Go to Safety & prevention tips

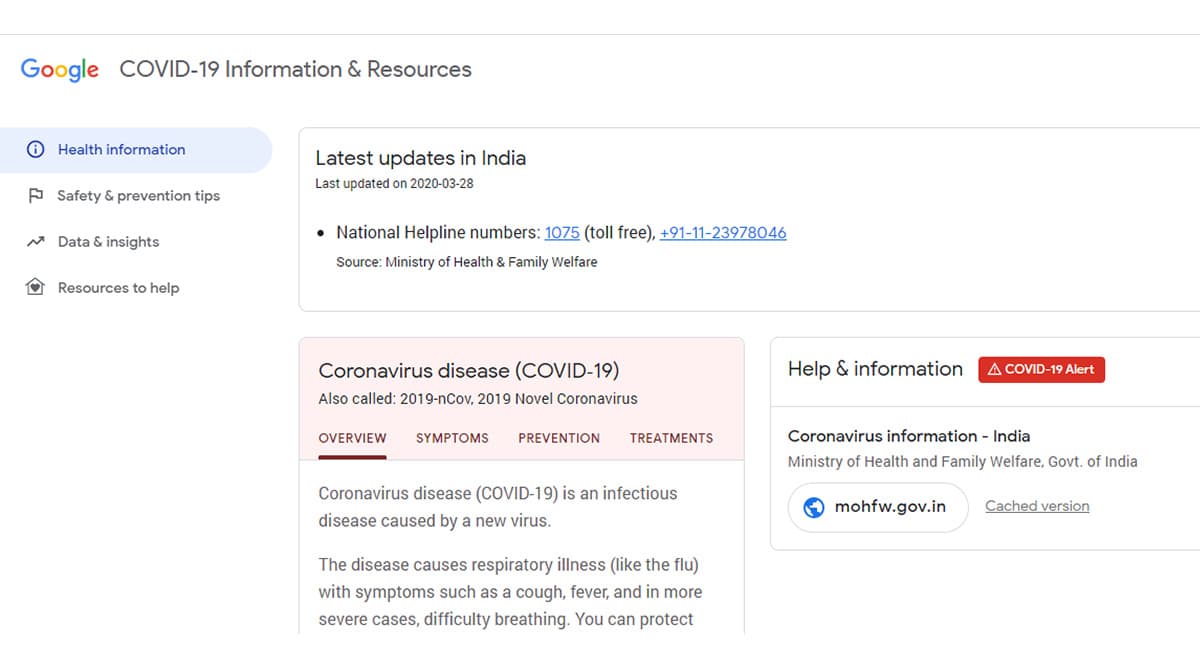(x=136, y=196)
